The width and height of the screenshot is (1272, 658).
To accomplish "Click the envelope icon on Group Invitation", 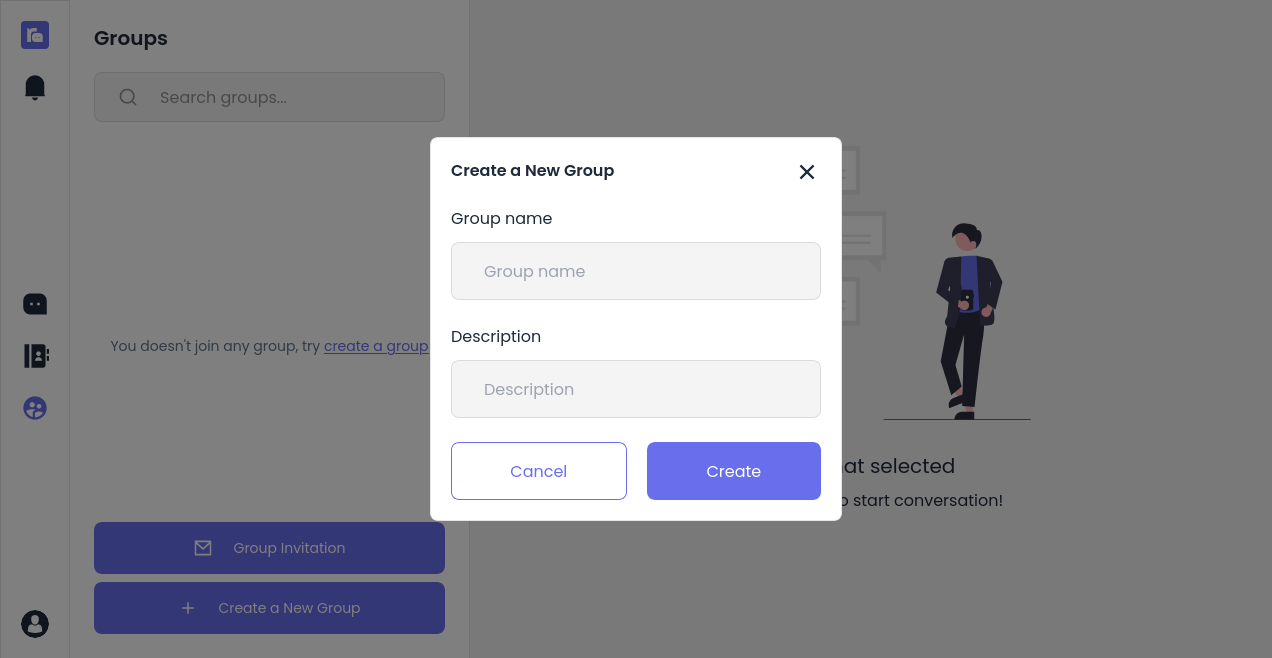I will [203, 548].
